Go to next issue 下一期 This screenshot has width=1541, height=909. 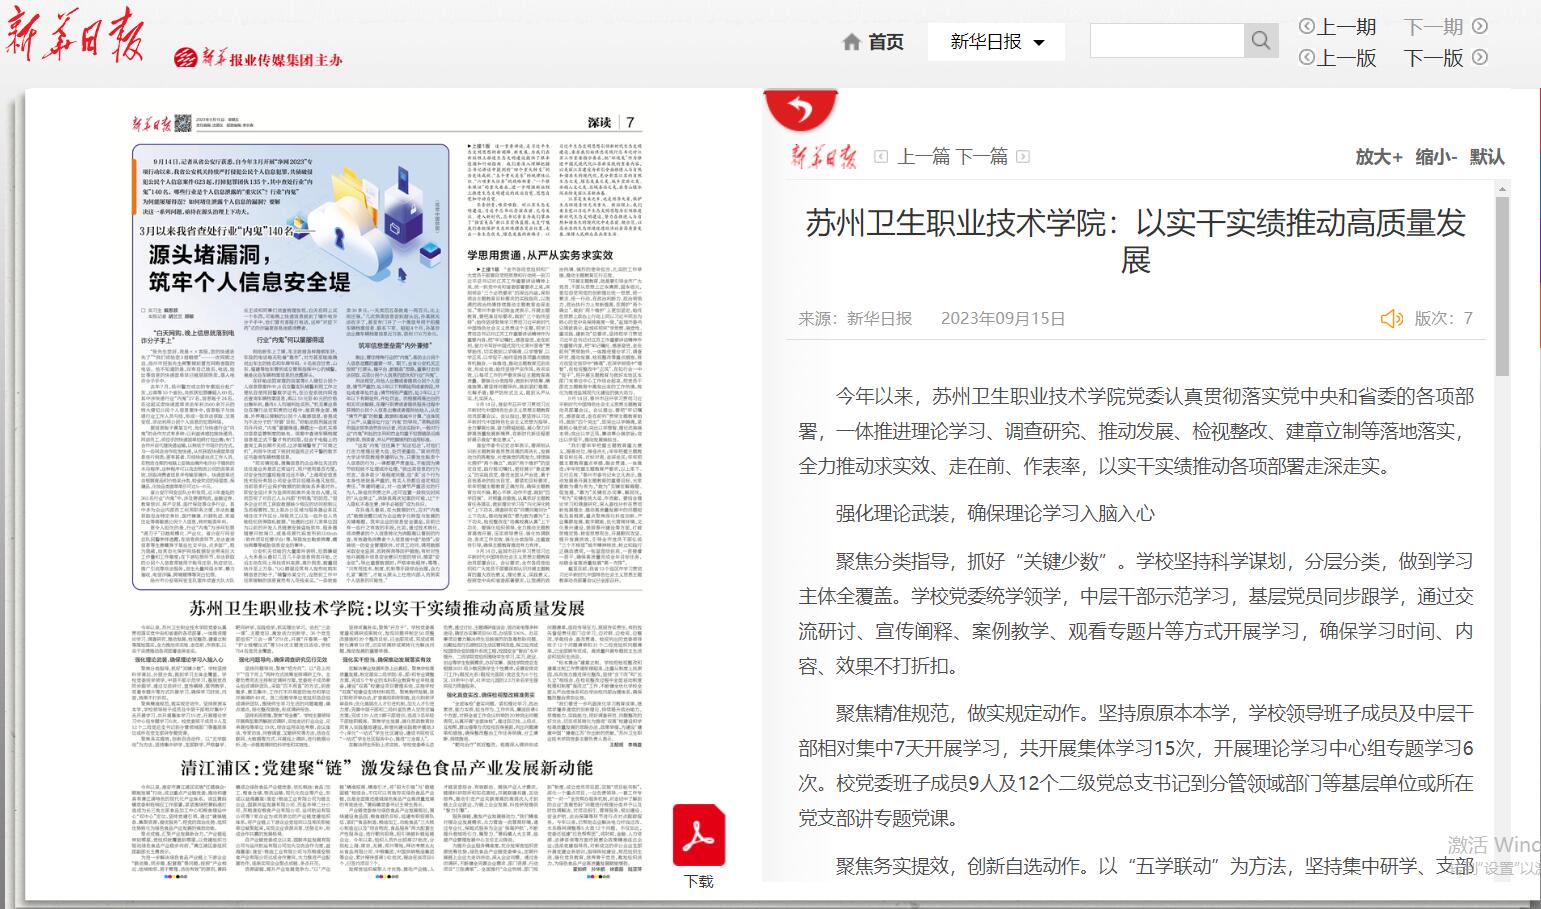click(x=1446, y=27)
